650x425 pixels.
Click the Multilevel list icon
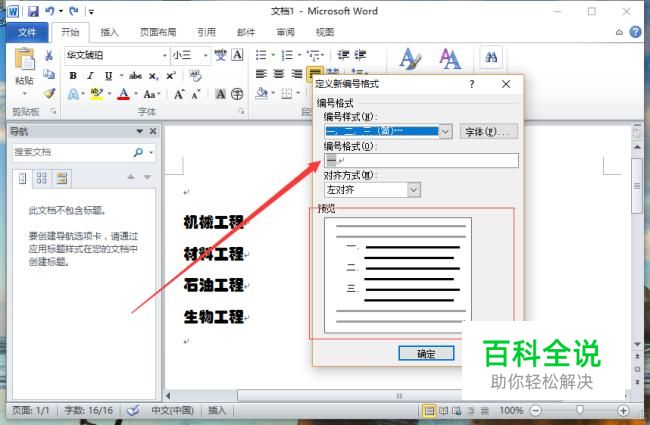(x=313, y=55)
